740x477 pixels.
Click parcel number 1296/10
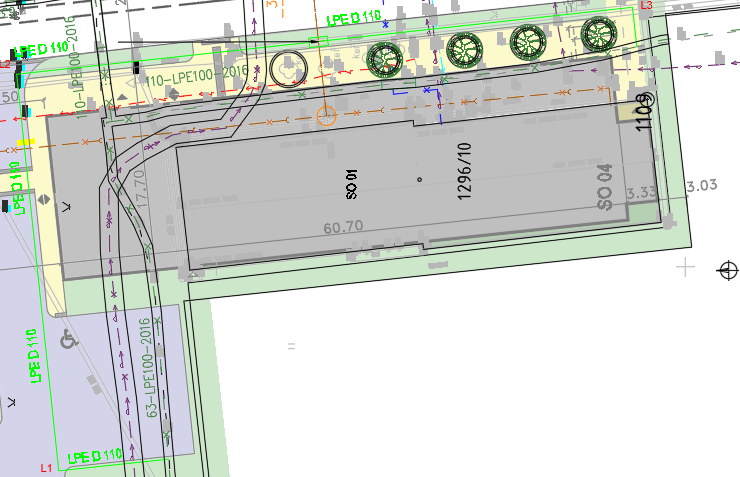[x=464, y=171]
